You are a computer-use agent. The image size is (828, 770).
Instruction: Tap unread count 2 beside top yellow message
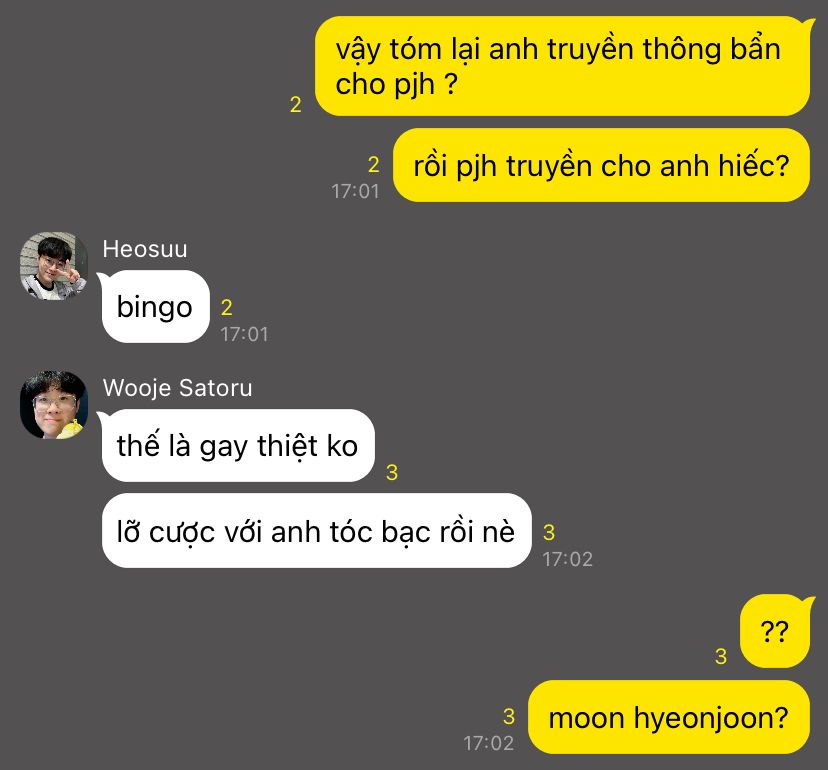point(296,105)
